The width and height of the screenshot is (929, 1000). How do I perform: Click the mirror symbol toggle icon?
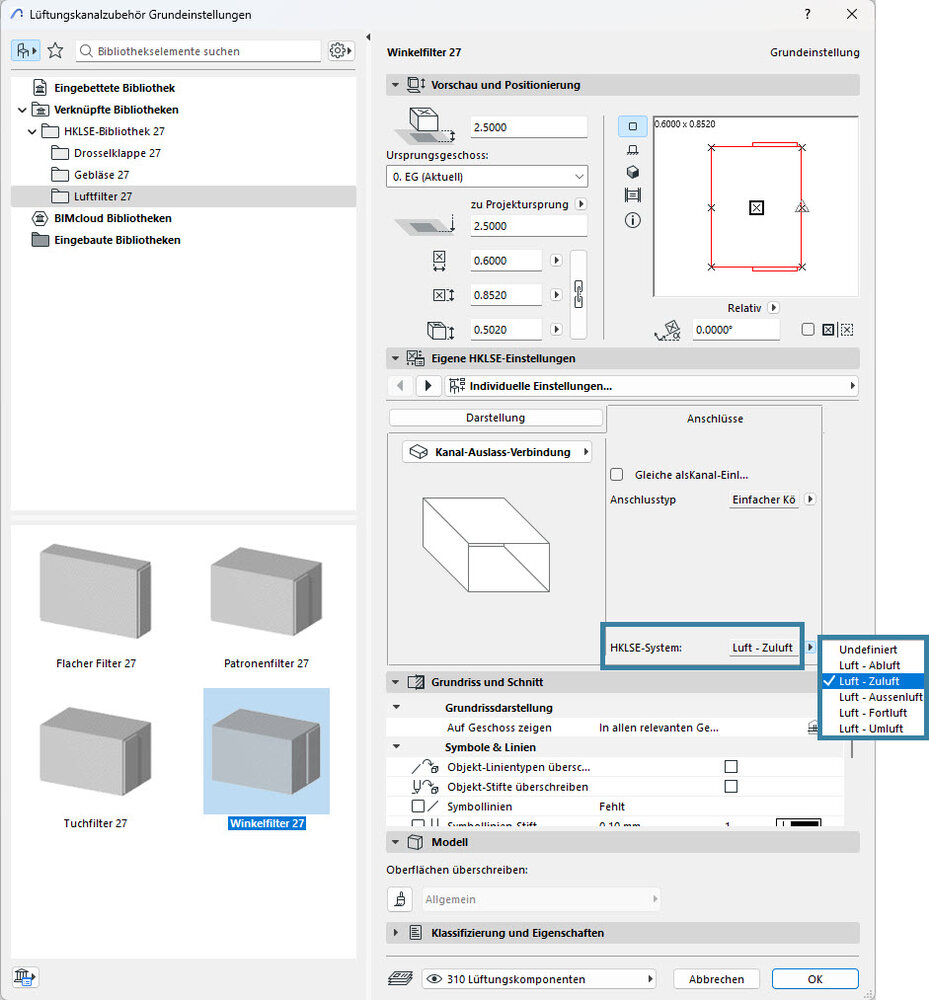[x=828, y=330]
